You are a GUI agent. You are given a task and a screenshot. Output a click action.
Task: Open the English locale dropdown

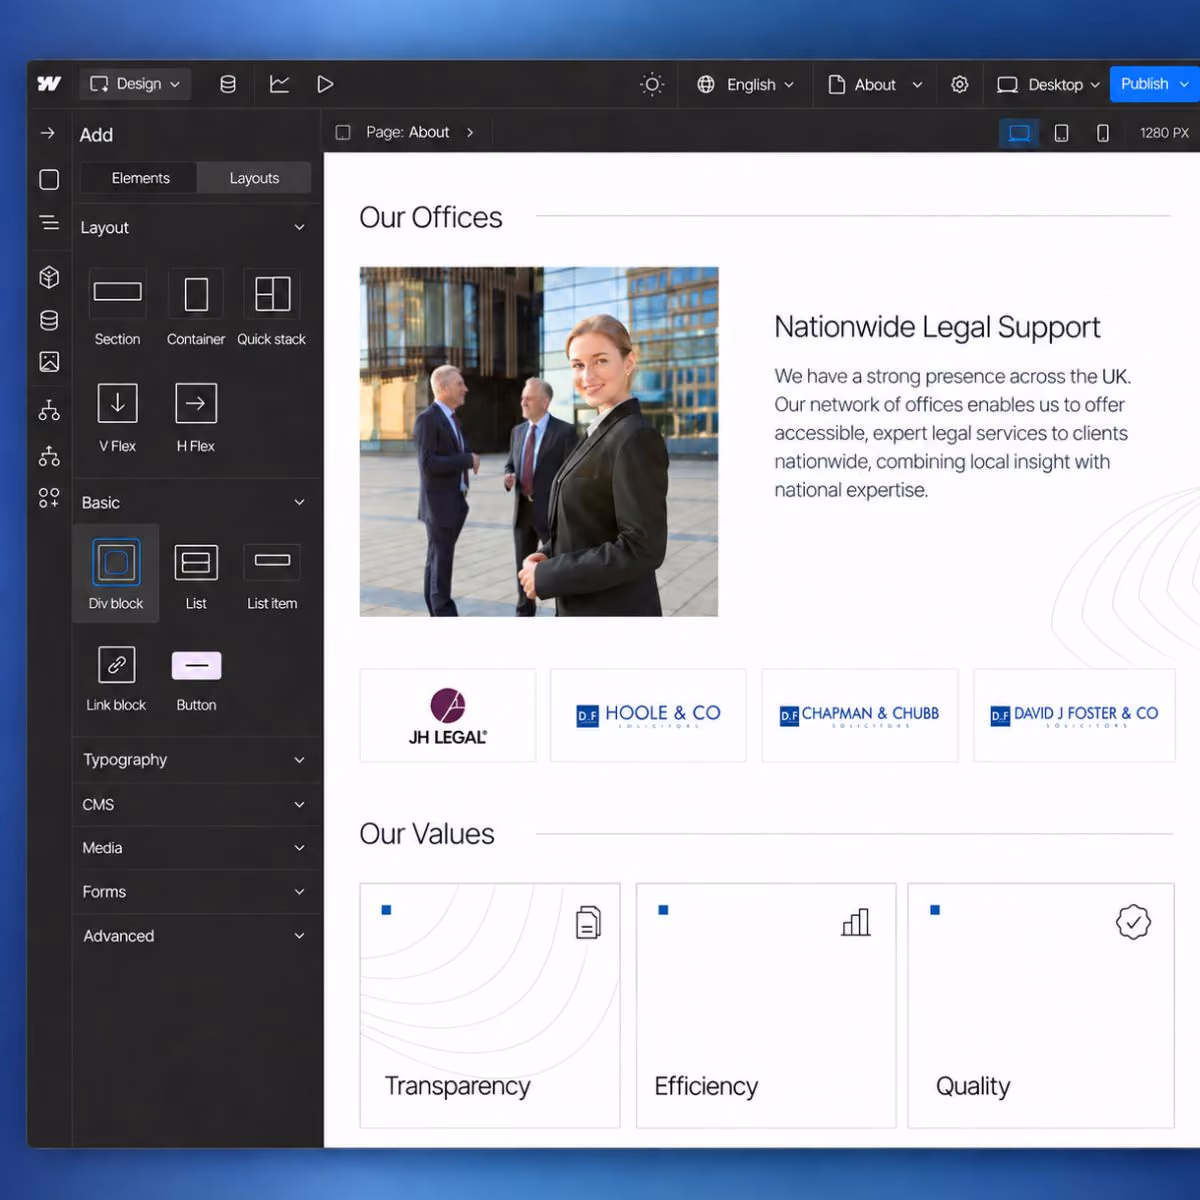click(x=746, y=84)
